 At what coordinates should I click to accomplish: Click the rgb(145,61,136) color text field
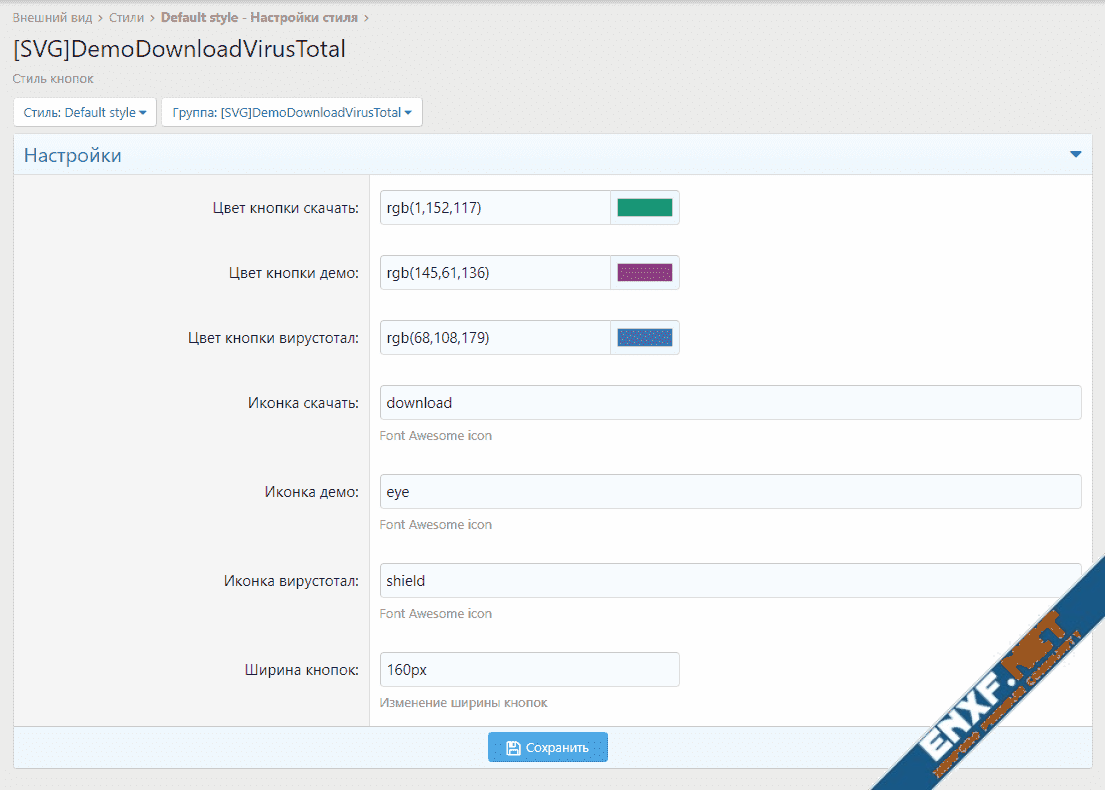click(x=495, y=273)
